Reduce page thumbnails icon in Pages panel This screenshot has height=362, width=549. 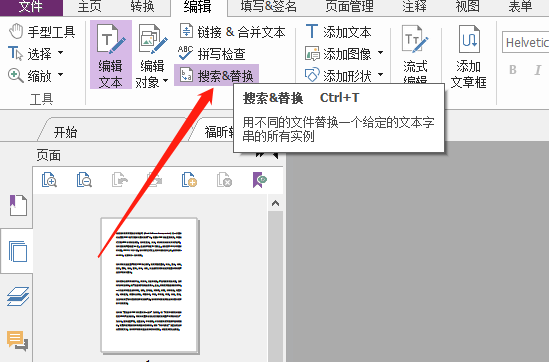[84, 180]
